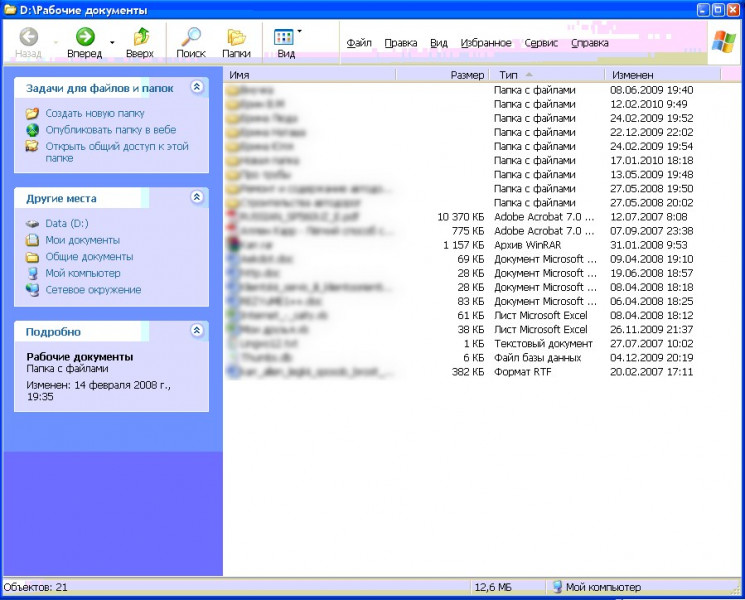Click the Data (D:) drive icon
The width and height of the screenshot is (745, 600).
point(33,224)
